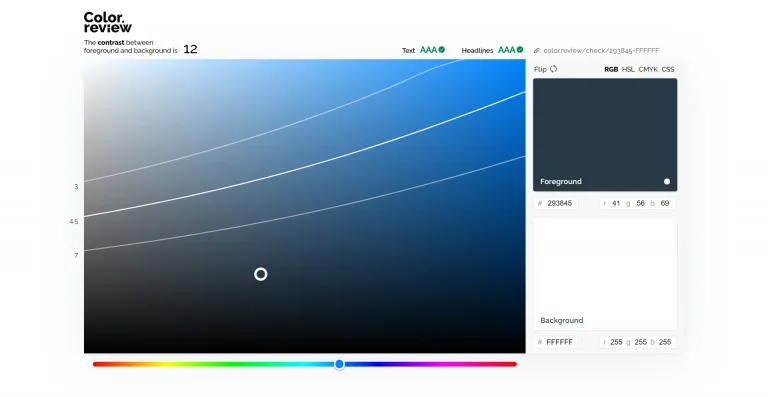
Task: Click the background hex field FFFFFF
Action: click(556, 342)
